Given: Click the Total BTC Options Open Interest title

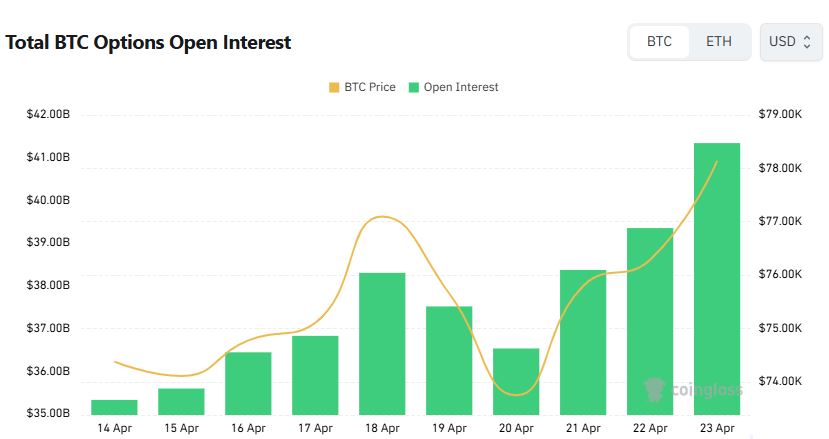Looking at the screenshot, I should coord(149,43).
